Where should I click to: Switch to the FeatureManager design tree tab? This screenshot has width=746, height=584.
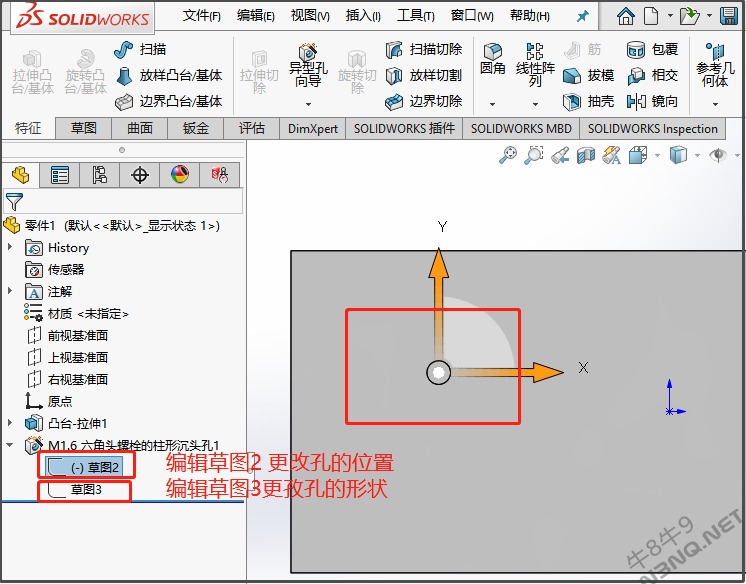pyautogui.click(x=20, y=175)
